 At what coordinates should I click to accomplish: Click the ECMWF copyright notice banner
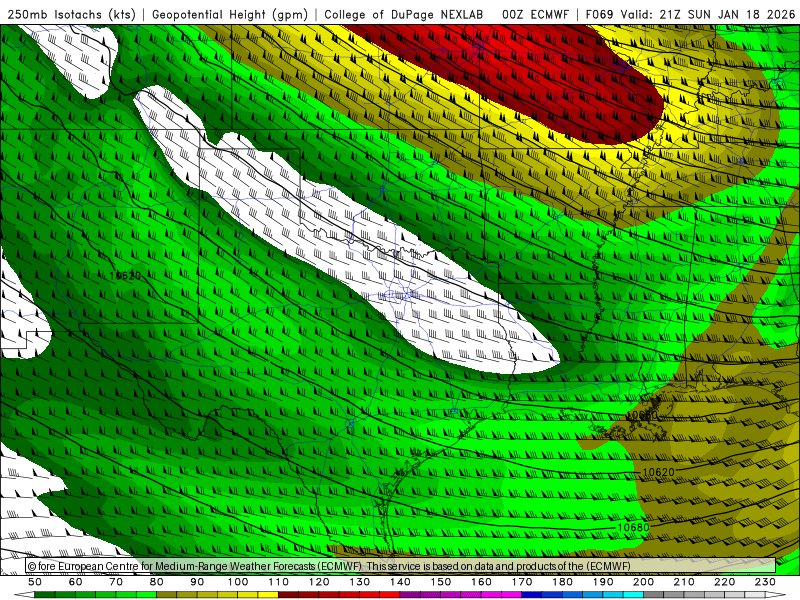point(401,566)
